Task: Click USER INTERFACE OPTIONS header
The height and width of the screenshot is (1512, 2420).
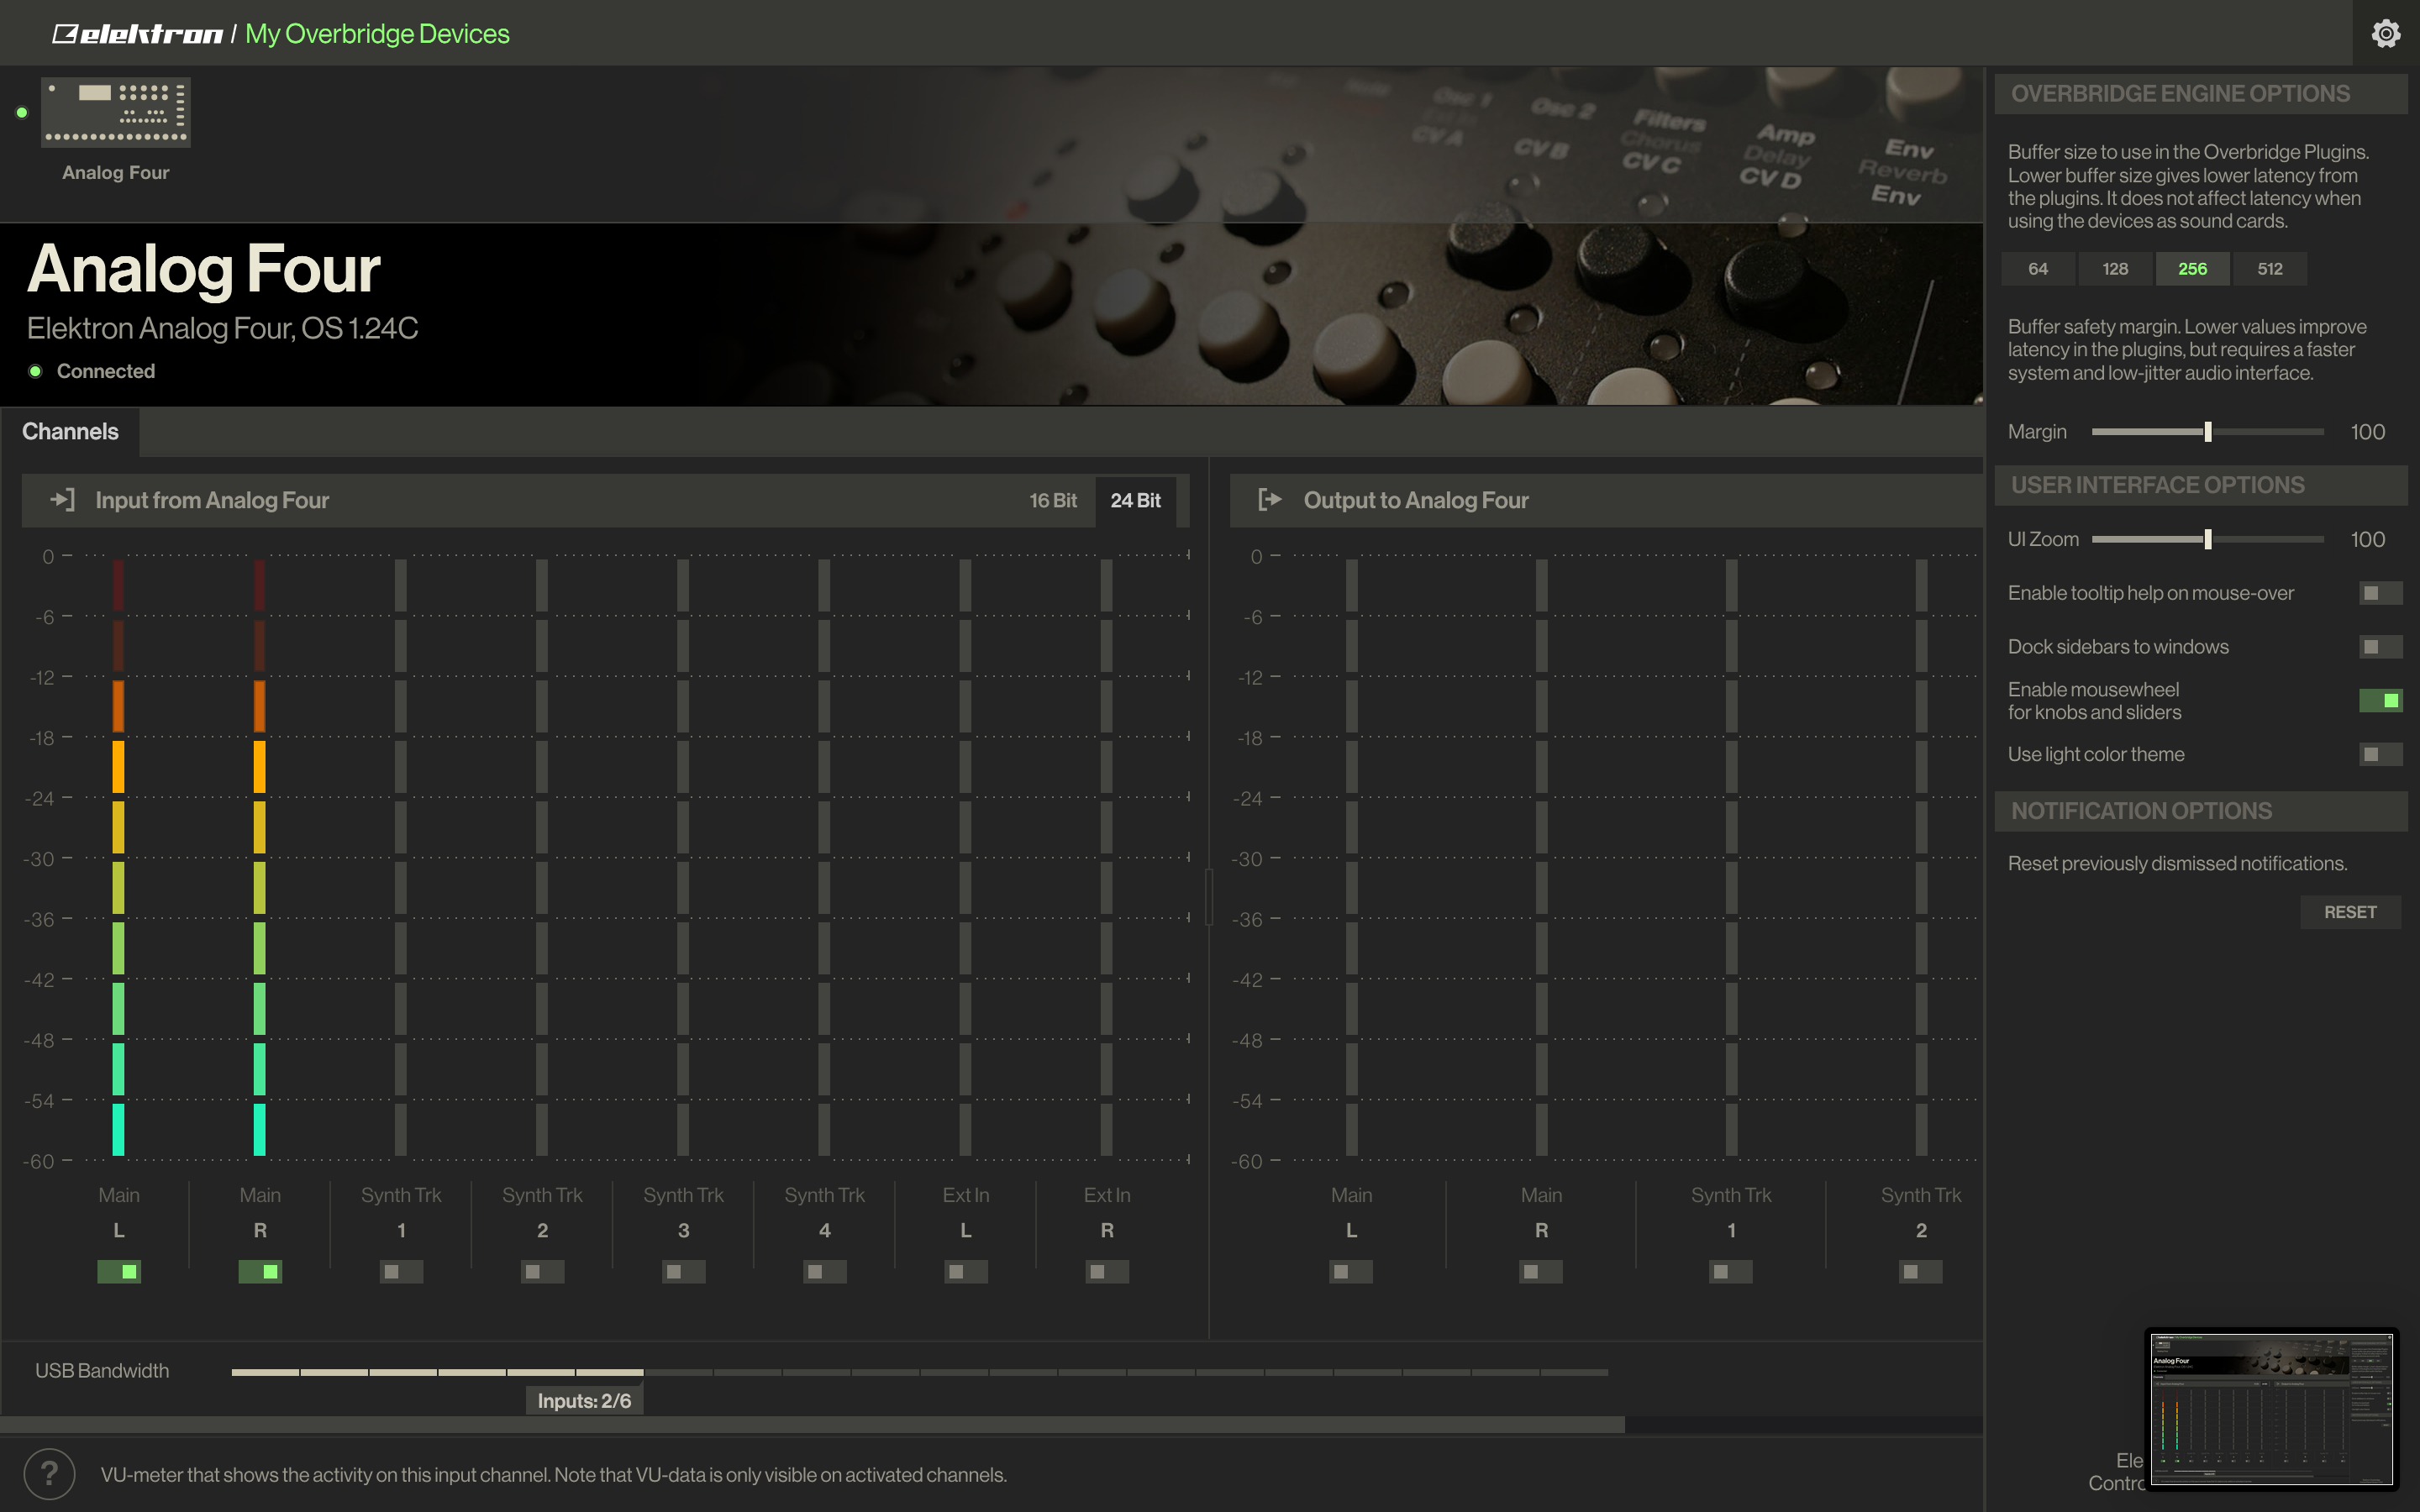Action: (2200, 485)
